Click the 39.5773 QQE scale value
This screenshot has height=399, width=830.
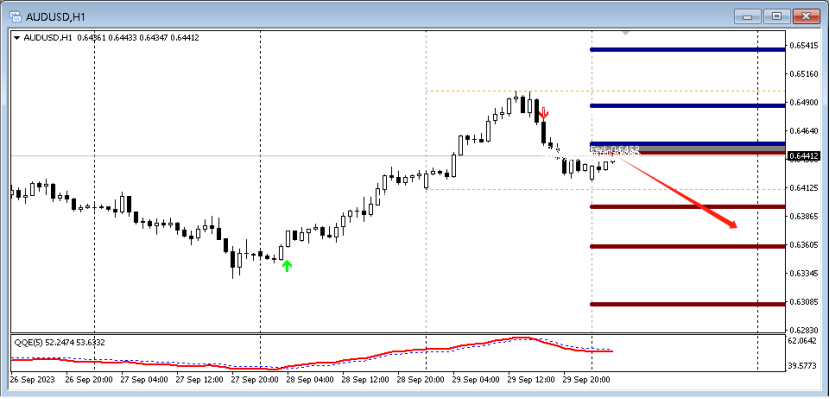(801, 366)
